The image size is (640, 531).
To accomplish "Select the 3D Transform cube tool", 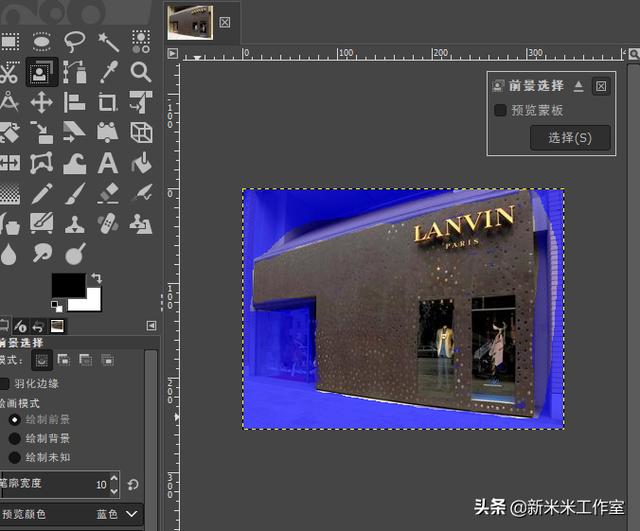I will 141,132.
